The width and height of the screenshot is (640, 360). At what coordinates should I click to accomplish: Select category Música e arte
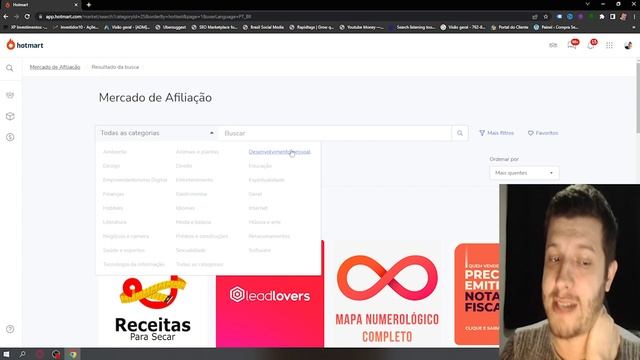264,222
